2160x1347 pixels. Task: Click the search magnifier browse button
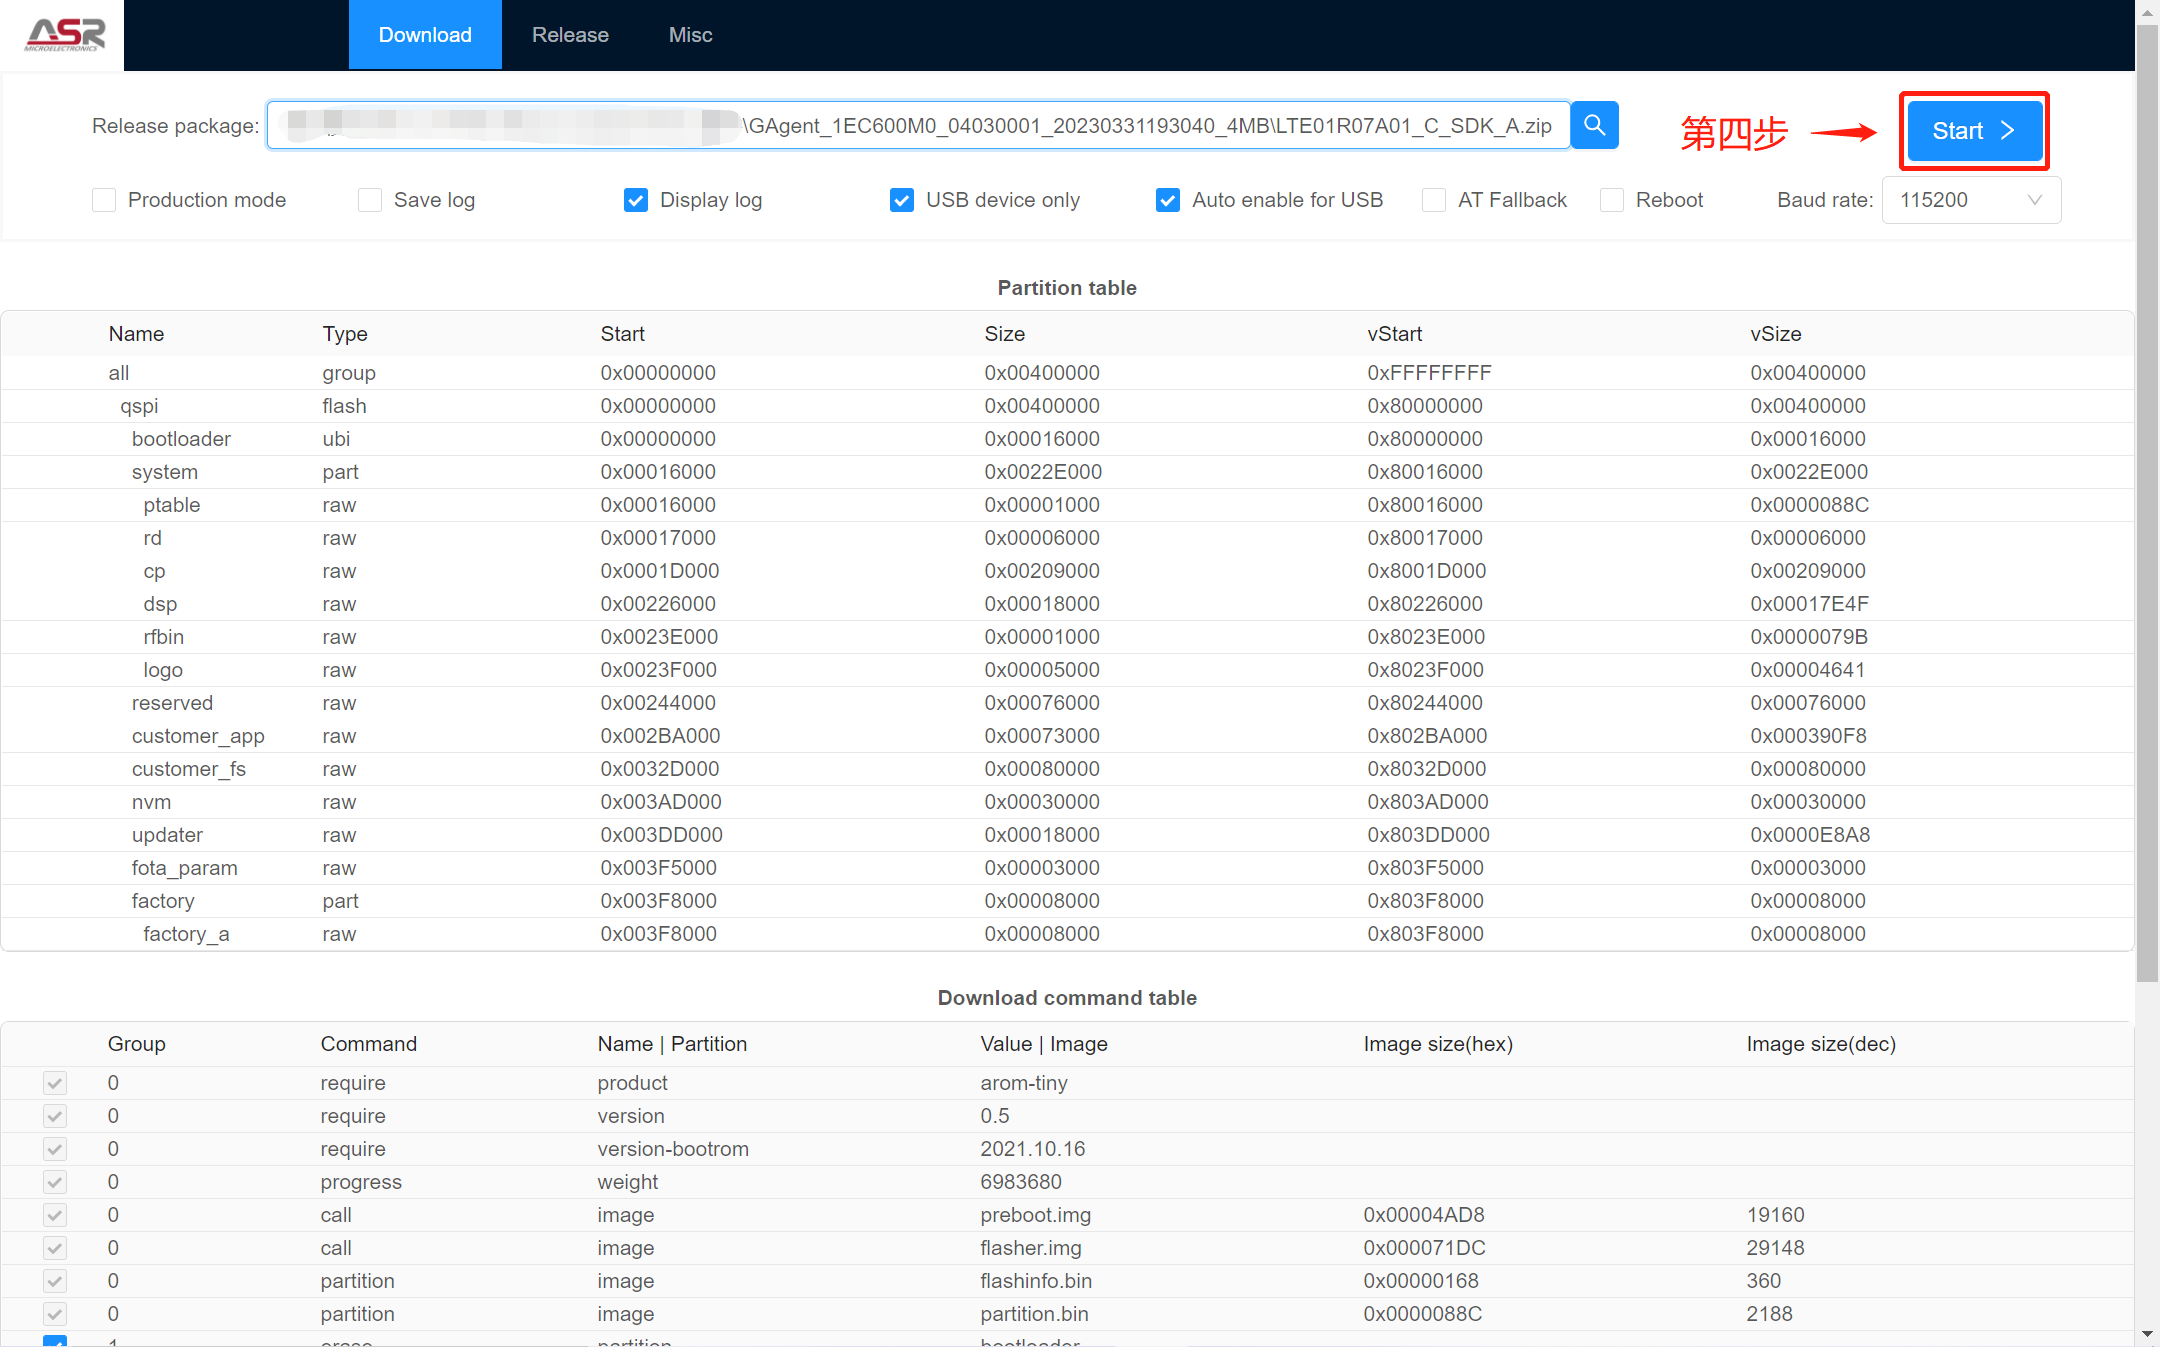pyautogui.click(x=1594, y=126)
